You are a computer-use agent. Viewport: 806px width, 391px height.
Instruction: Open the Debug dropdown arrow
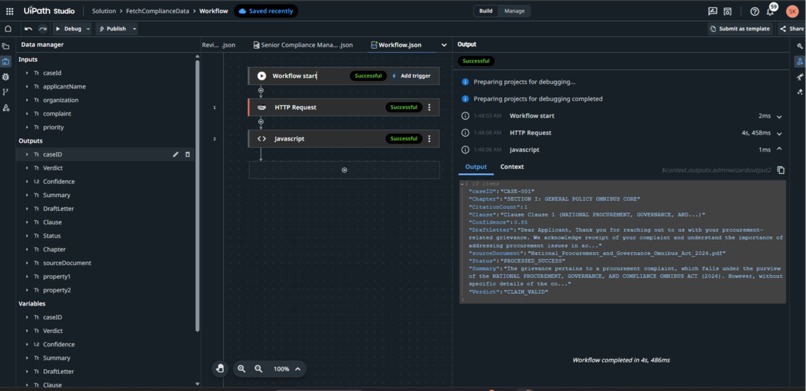[88, 29]
